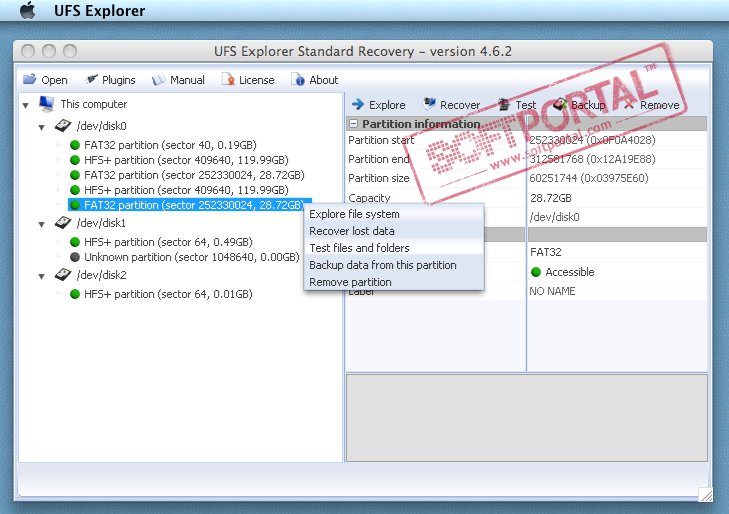The height and width of the screenshot is (514, 729).
Task: Click the License toolbar label
Action: coord(257,80)
